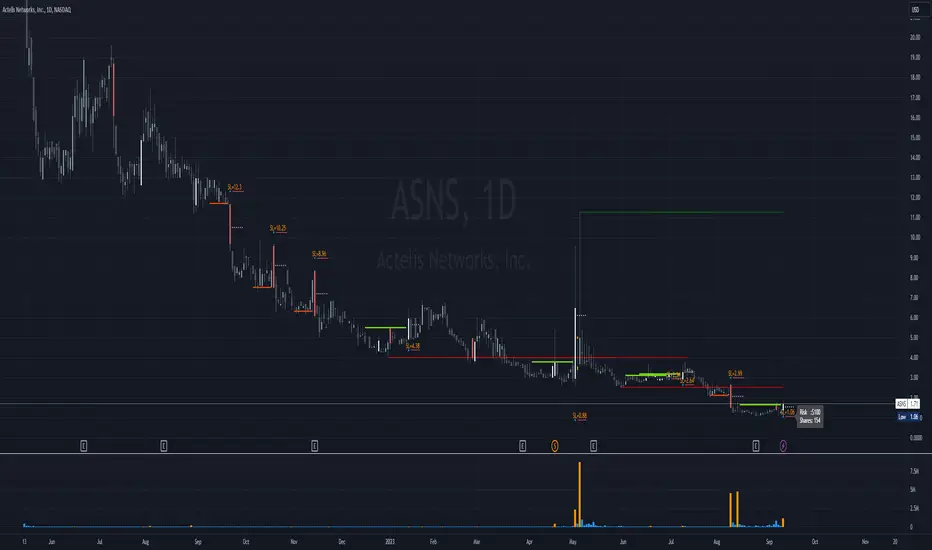Click the Feb label on time axis
932x550 pixels.
pyautogui.click(x=433, y=542)
